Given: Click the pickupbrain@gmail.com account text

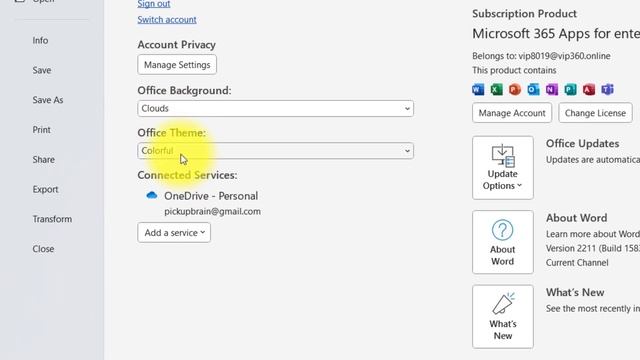Looking at the screenshot, I should (x=212, y=211).
